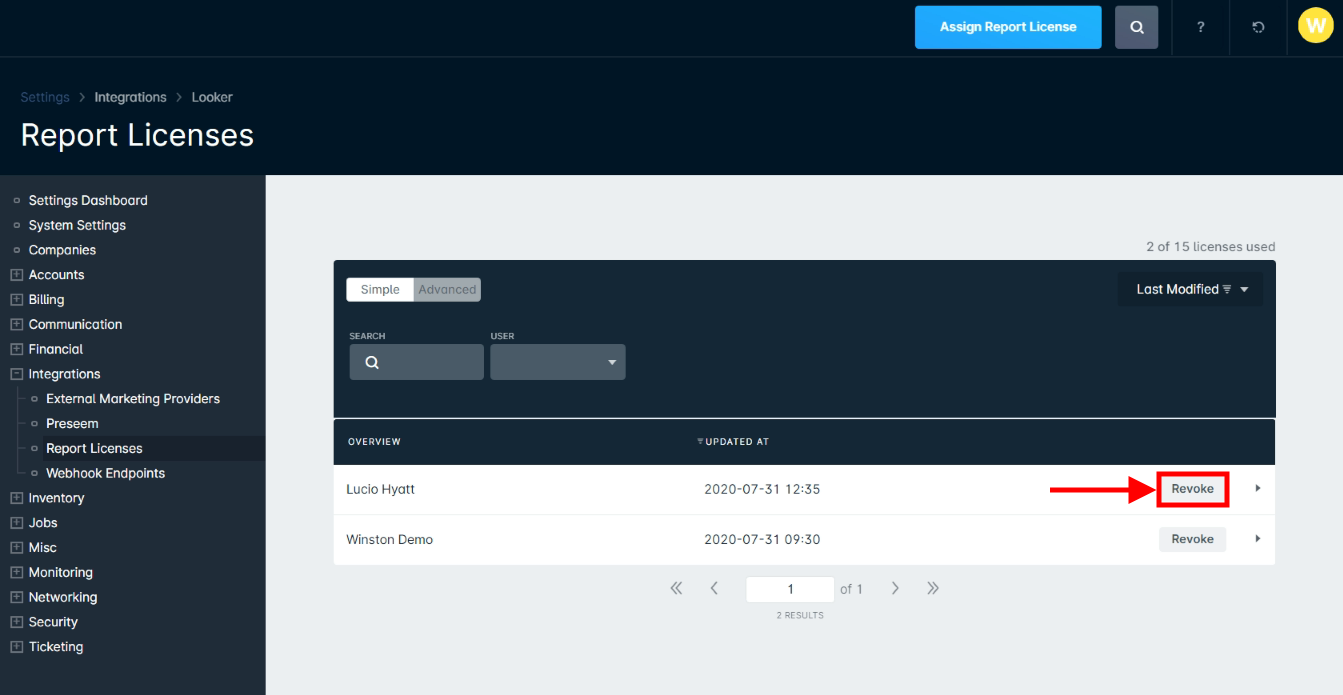The height and width of the screenshot is (695, 1343).
Task: Open Companies in sidebar
Action: click(62, 250)
